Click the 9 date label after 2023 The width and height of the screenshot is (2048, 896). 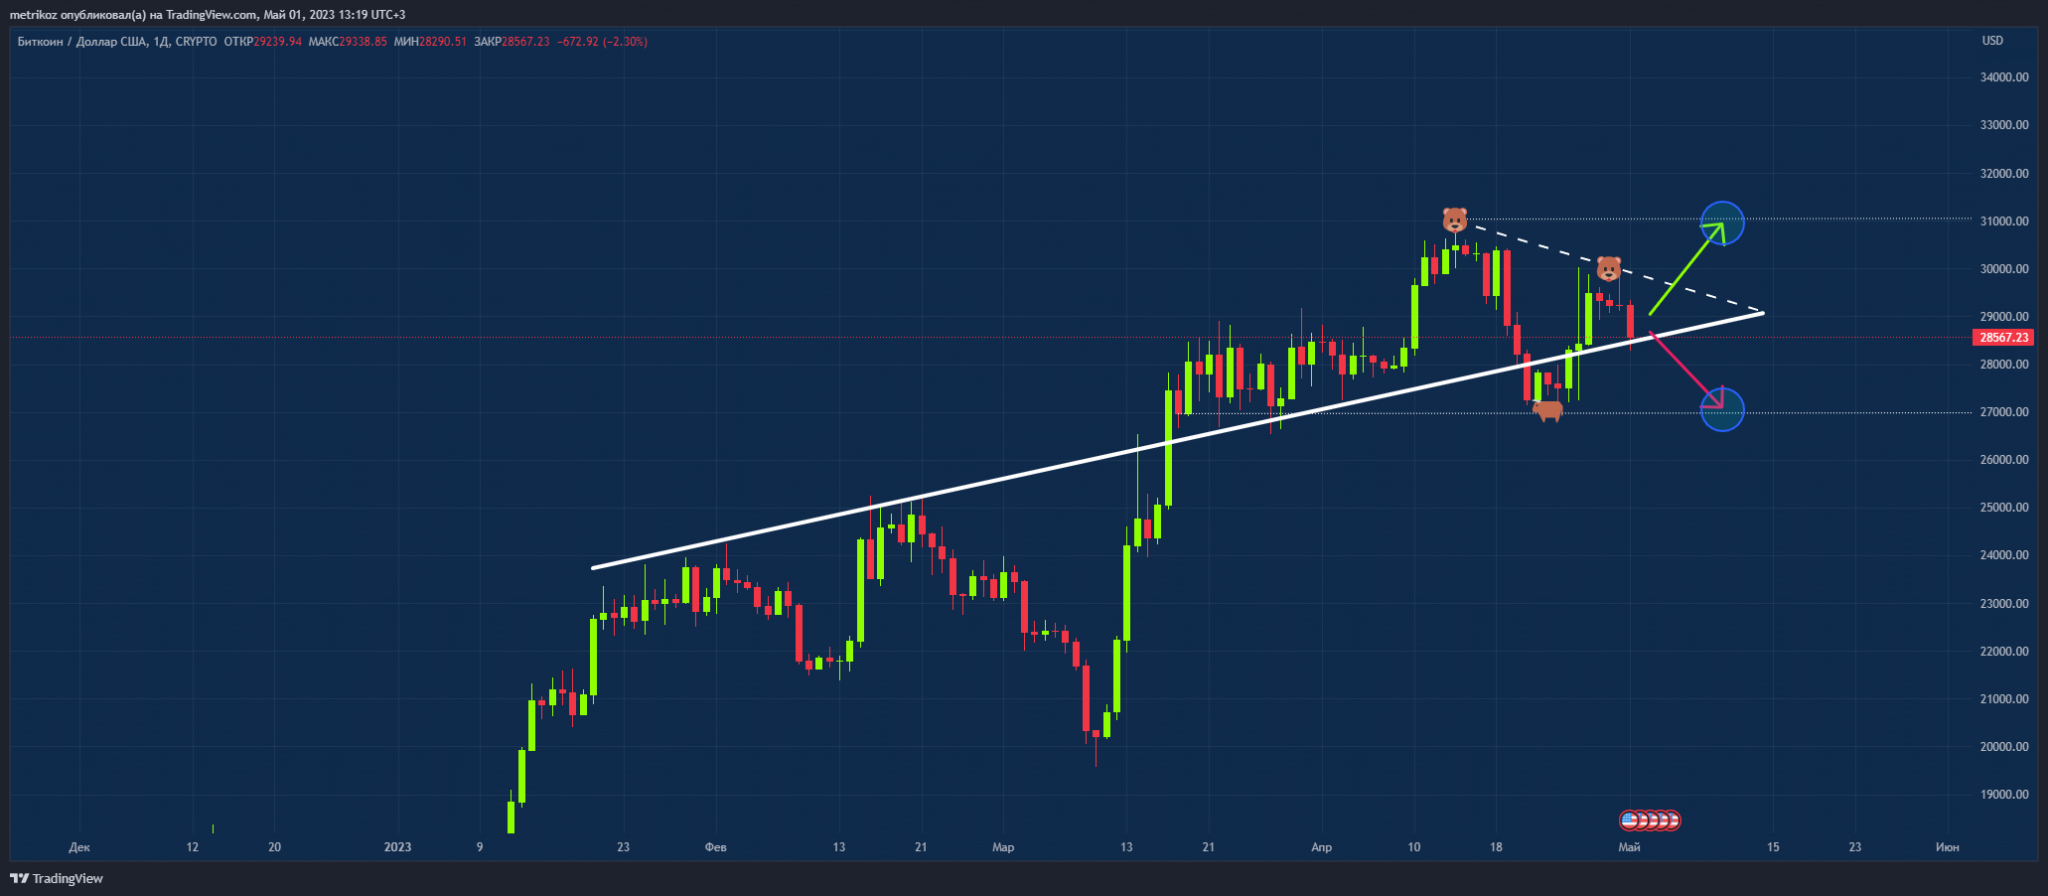tap(479, 847)
